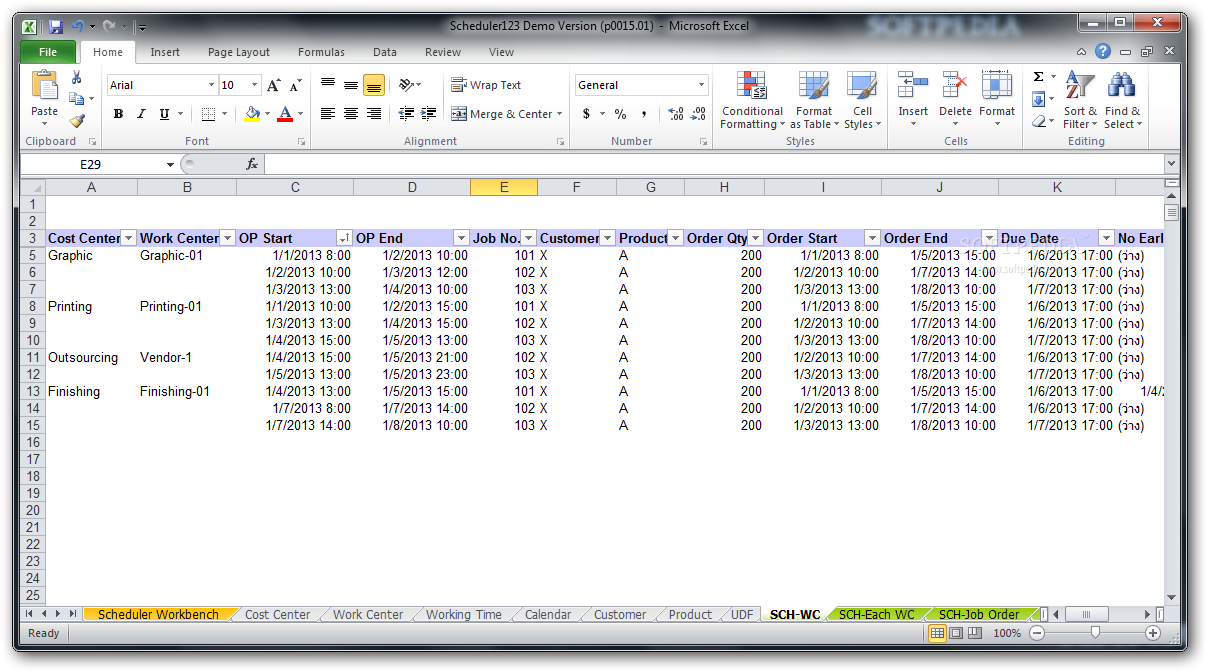Click the Increase Font Size icon

[x=274, y=86]
